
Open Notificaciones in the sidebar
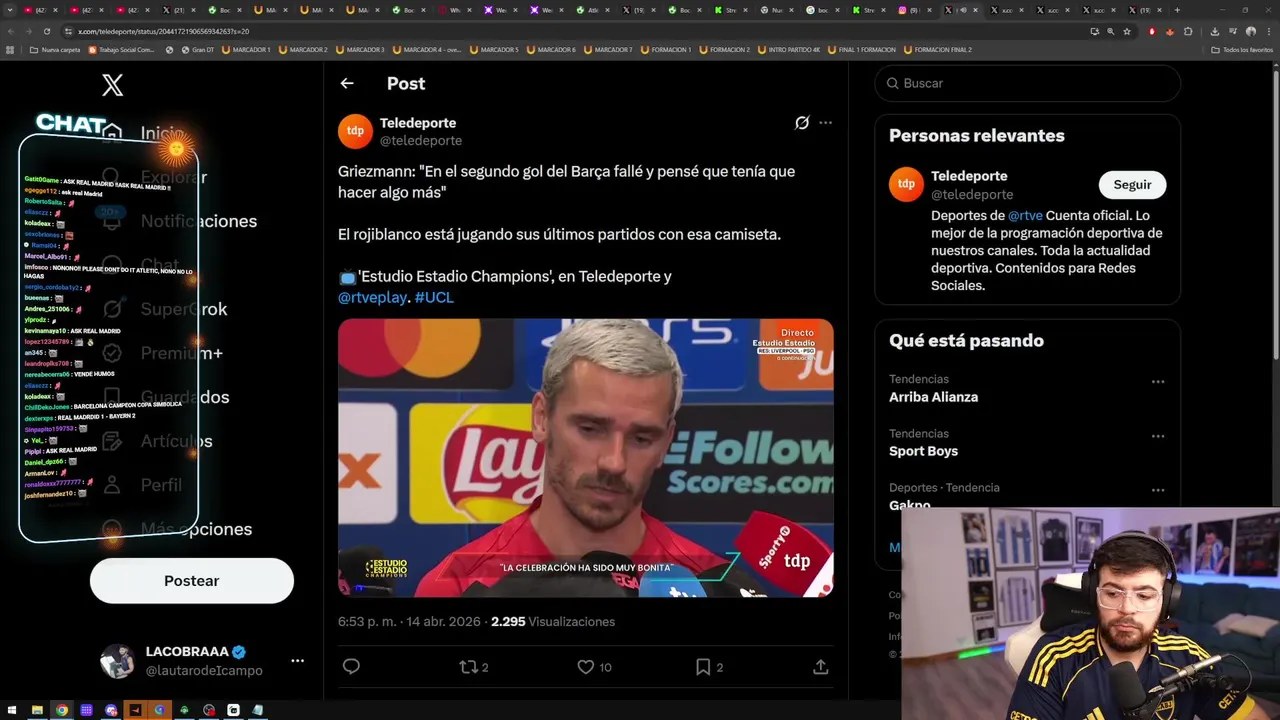coord(182,221)
